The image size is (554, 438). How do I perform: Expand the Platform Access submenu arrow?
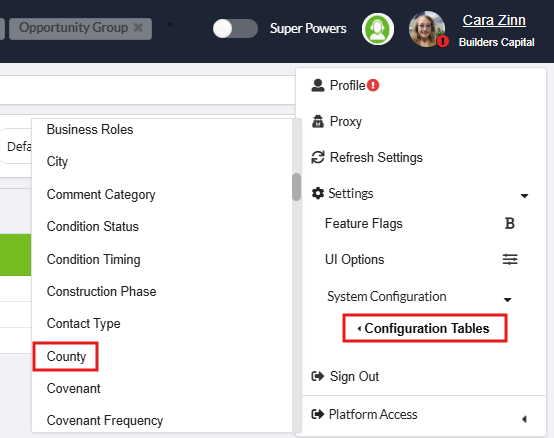(524, 419)
